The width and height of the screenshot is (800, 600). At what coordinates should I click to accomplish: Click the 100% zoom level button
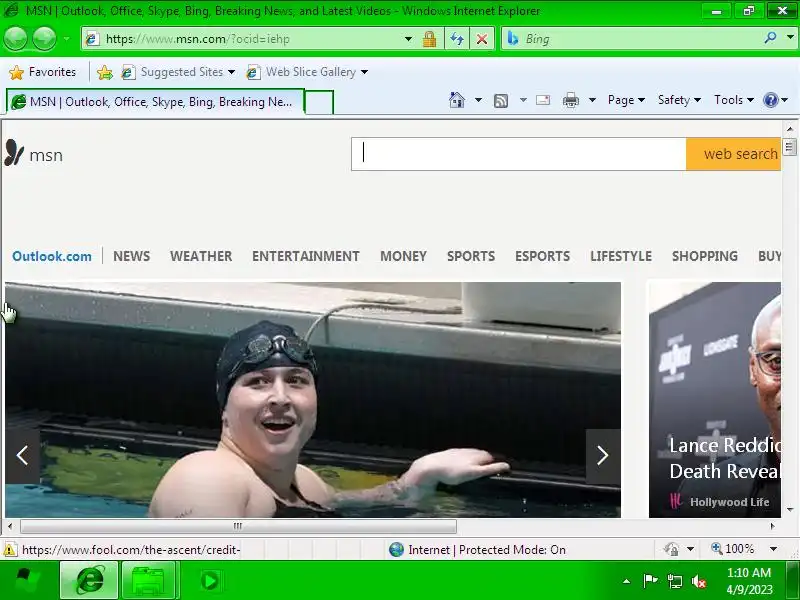733,549
